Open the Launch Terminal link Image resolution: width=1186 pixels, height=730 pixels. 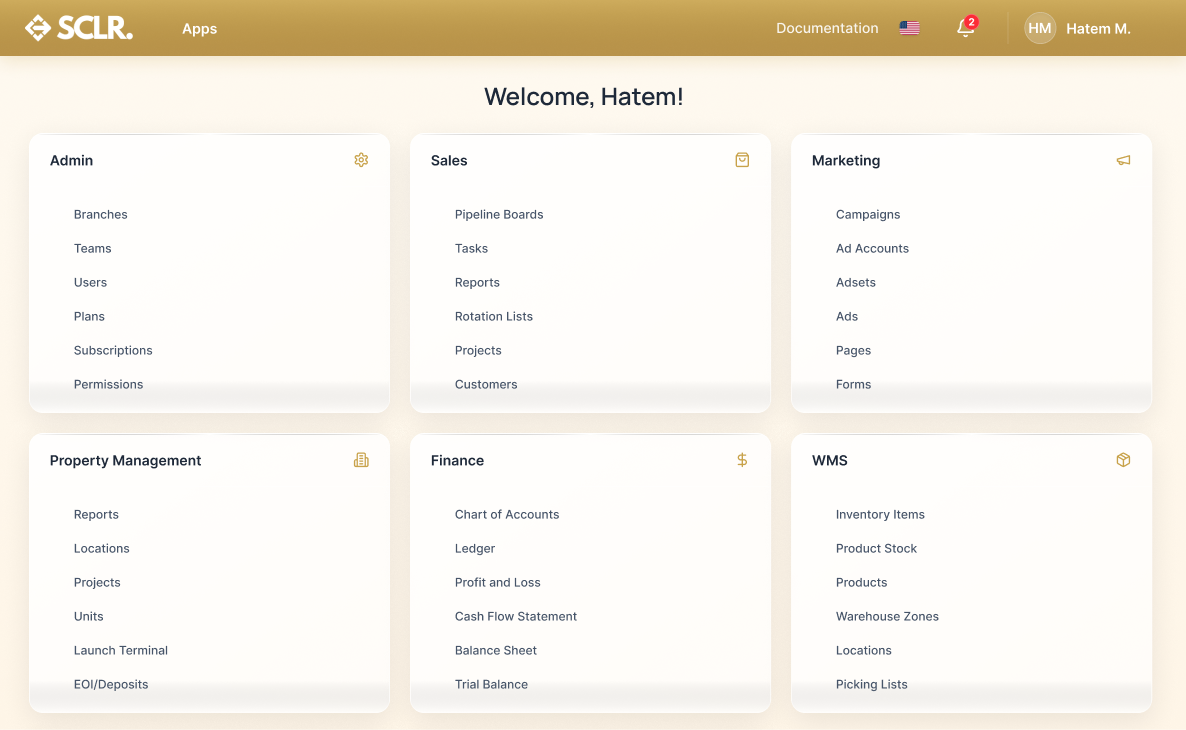pyautogui.click(x=121, y=650)
